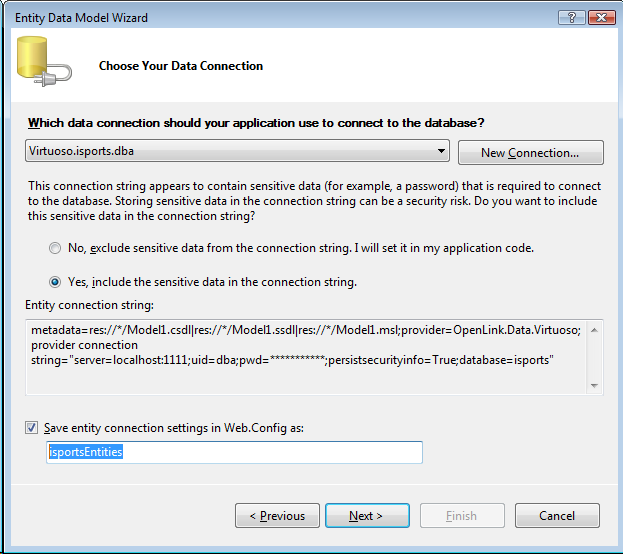Focus the isportsEntities name input field
The width and height of the screenshot is (623, 554).
(235, 453)
